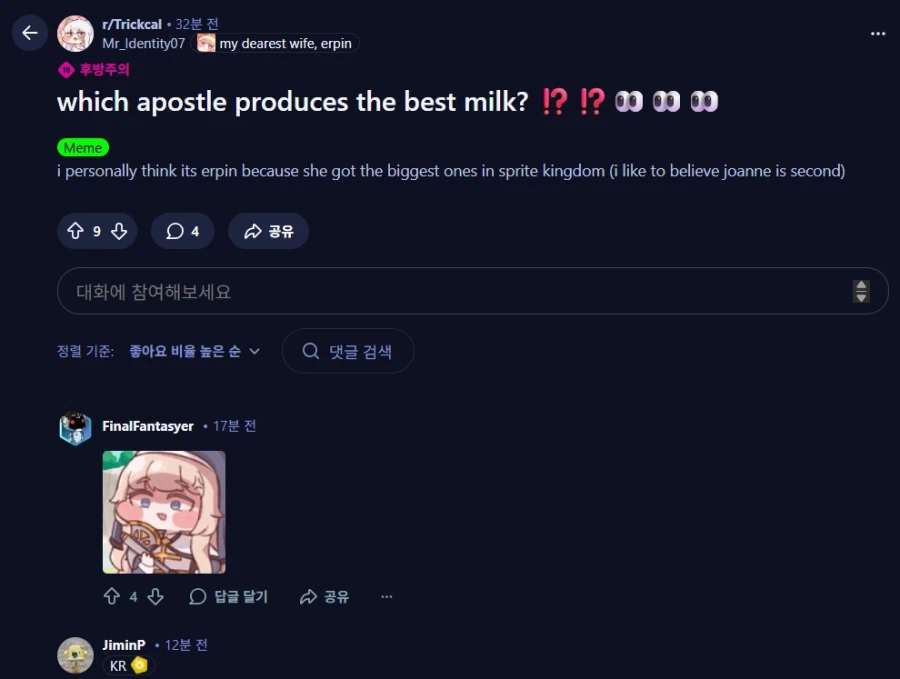
Task: Expand the 좋아요 비율 높은 순 sort dropdown
Action: [195, 351]
